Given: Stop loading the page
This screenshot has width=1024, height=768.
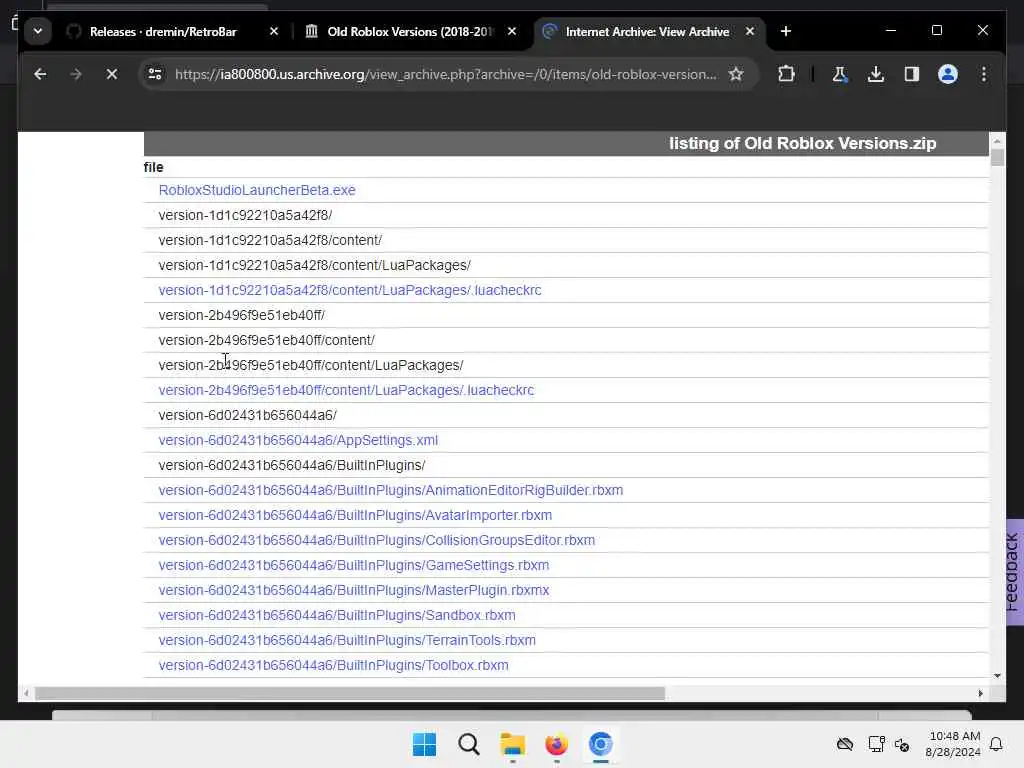Looking at the screenshot, I should pos(112,74).
